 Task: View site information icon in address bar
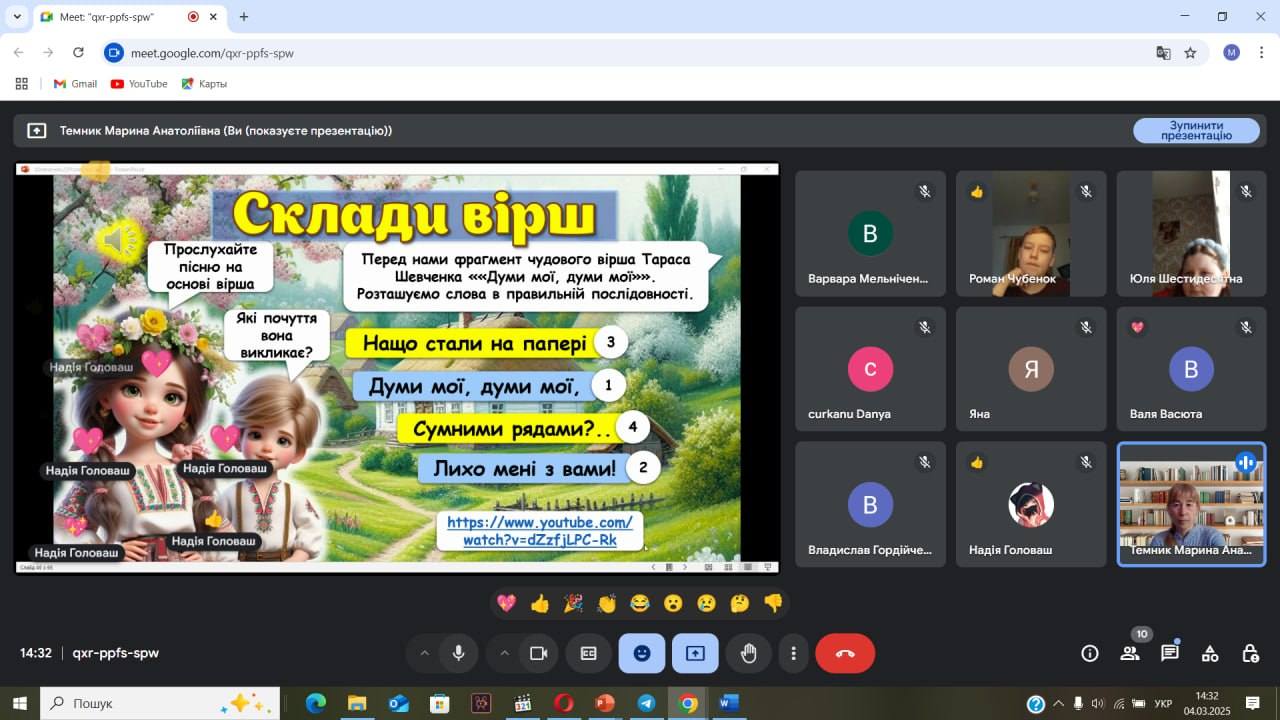(x=113, y=53)
